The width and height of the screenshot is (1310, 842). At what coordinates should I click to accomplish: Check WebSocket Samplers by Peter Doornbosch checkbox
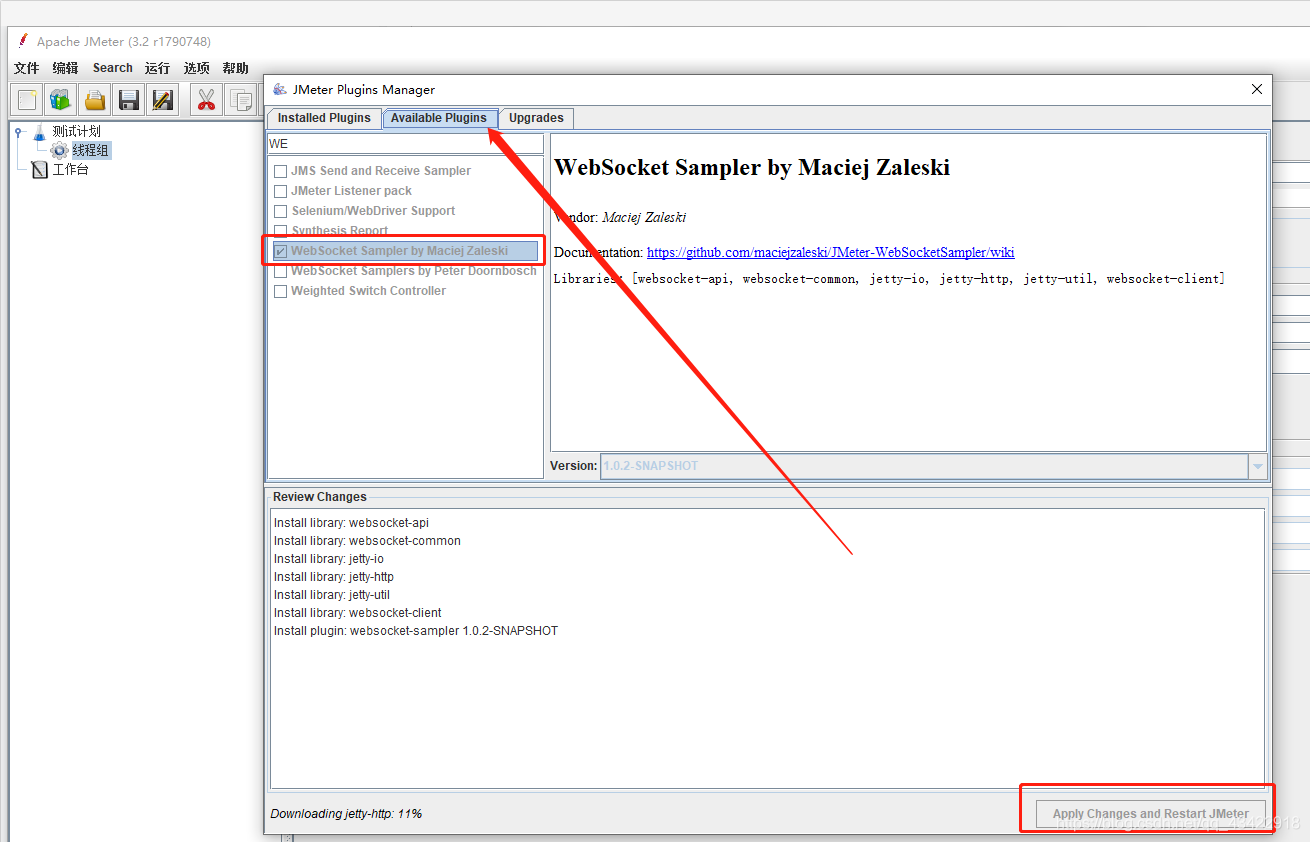281,271
